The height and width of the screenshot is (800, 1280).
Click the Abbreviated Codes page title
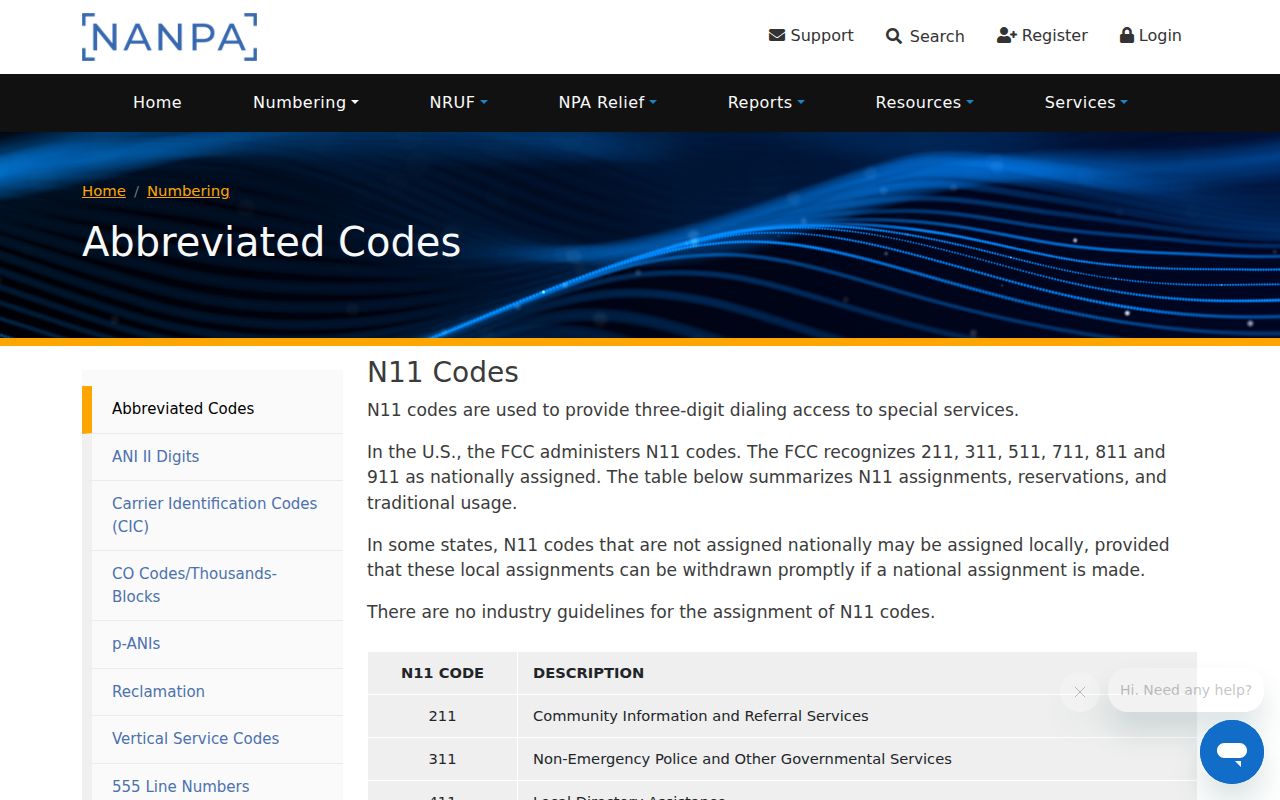coord(271,242)
